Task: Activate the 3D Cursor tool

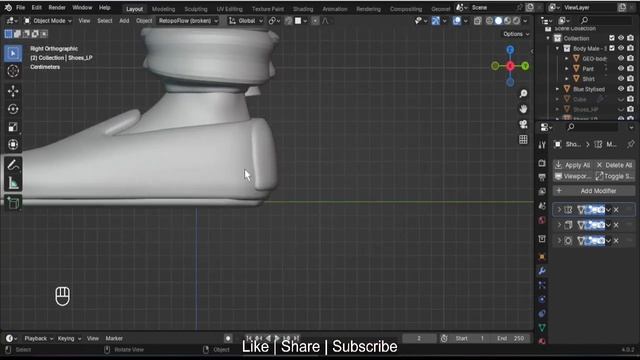Action: [13, 71]
